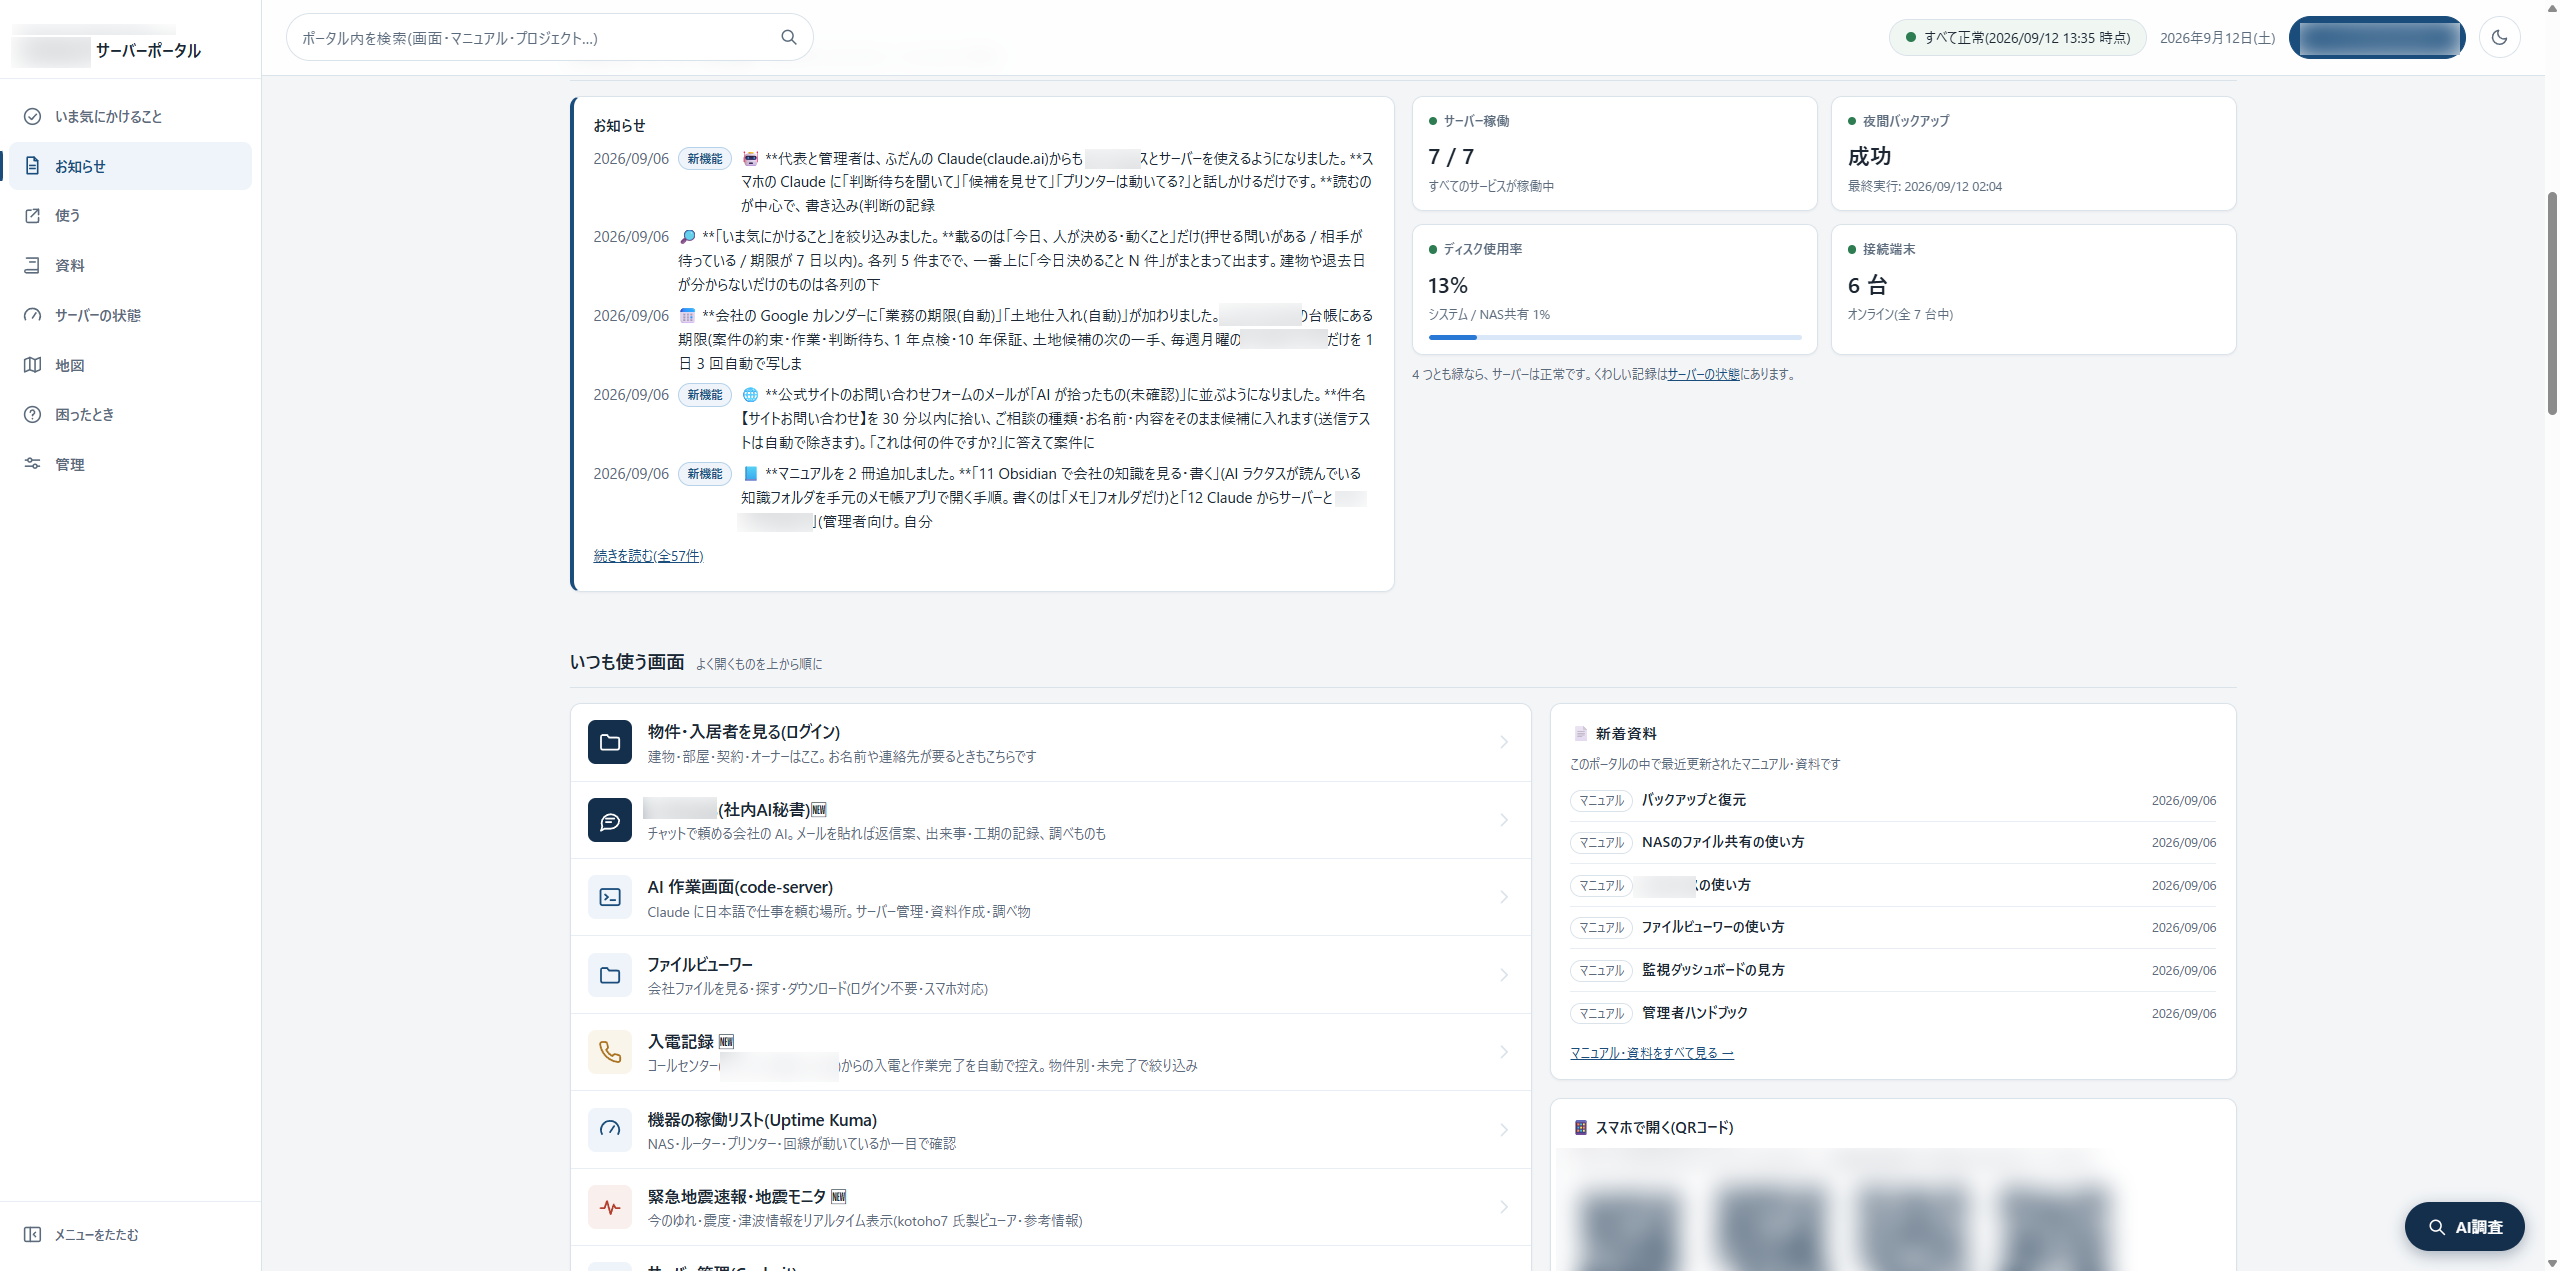Expand chevron on 社内AI秘書 row
The image size is (2560, 1271).
coord(1504,820)
